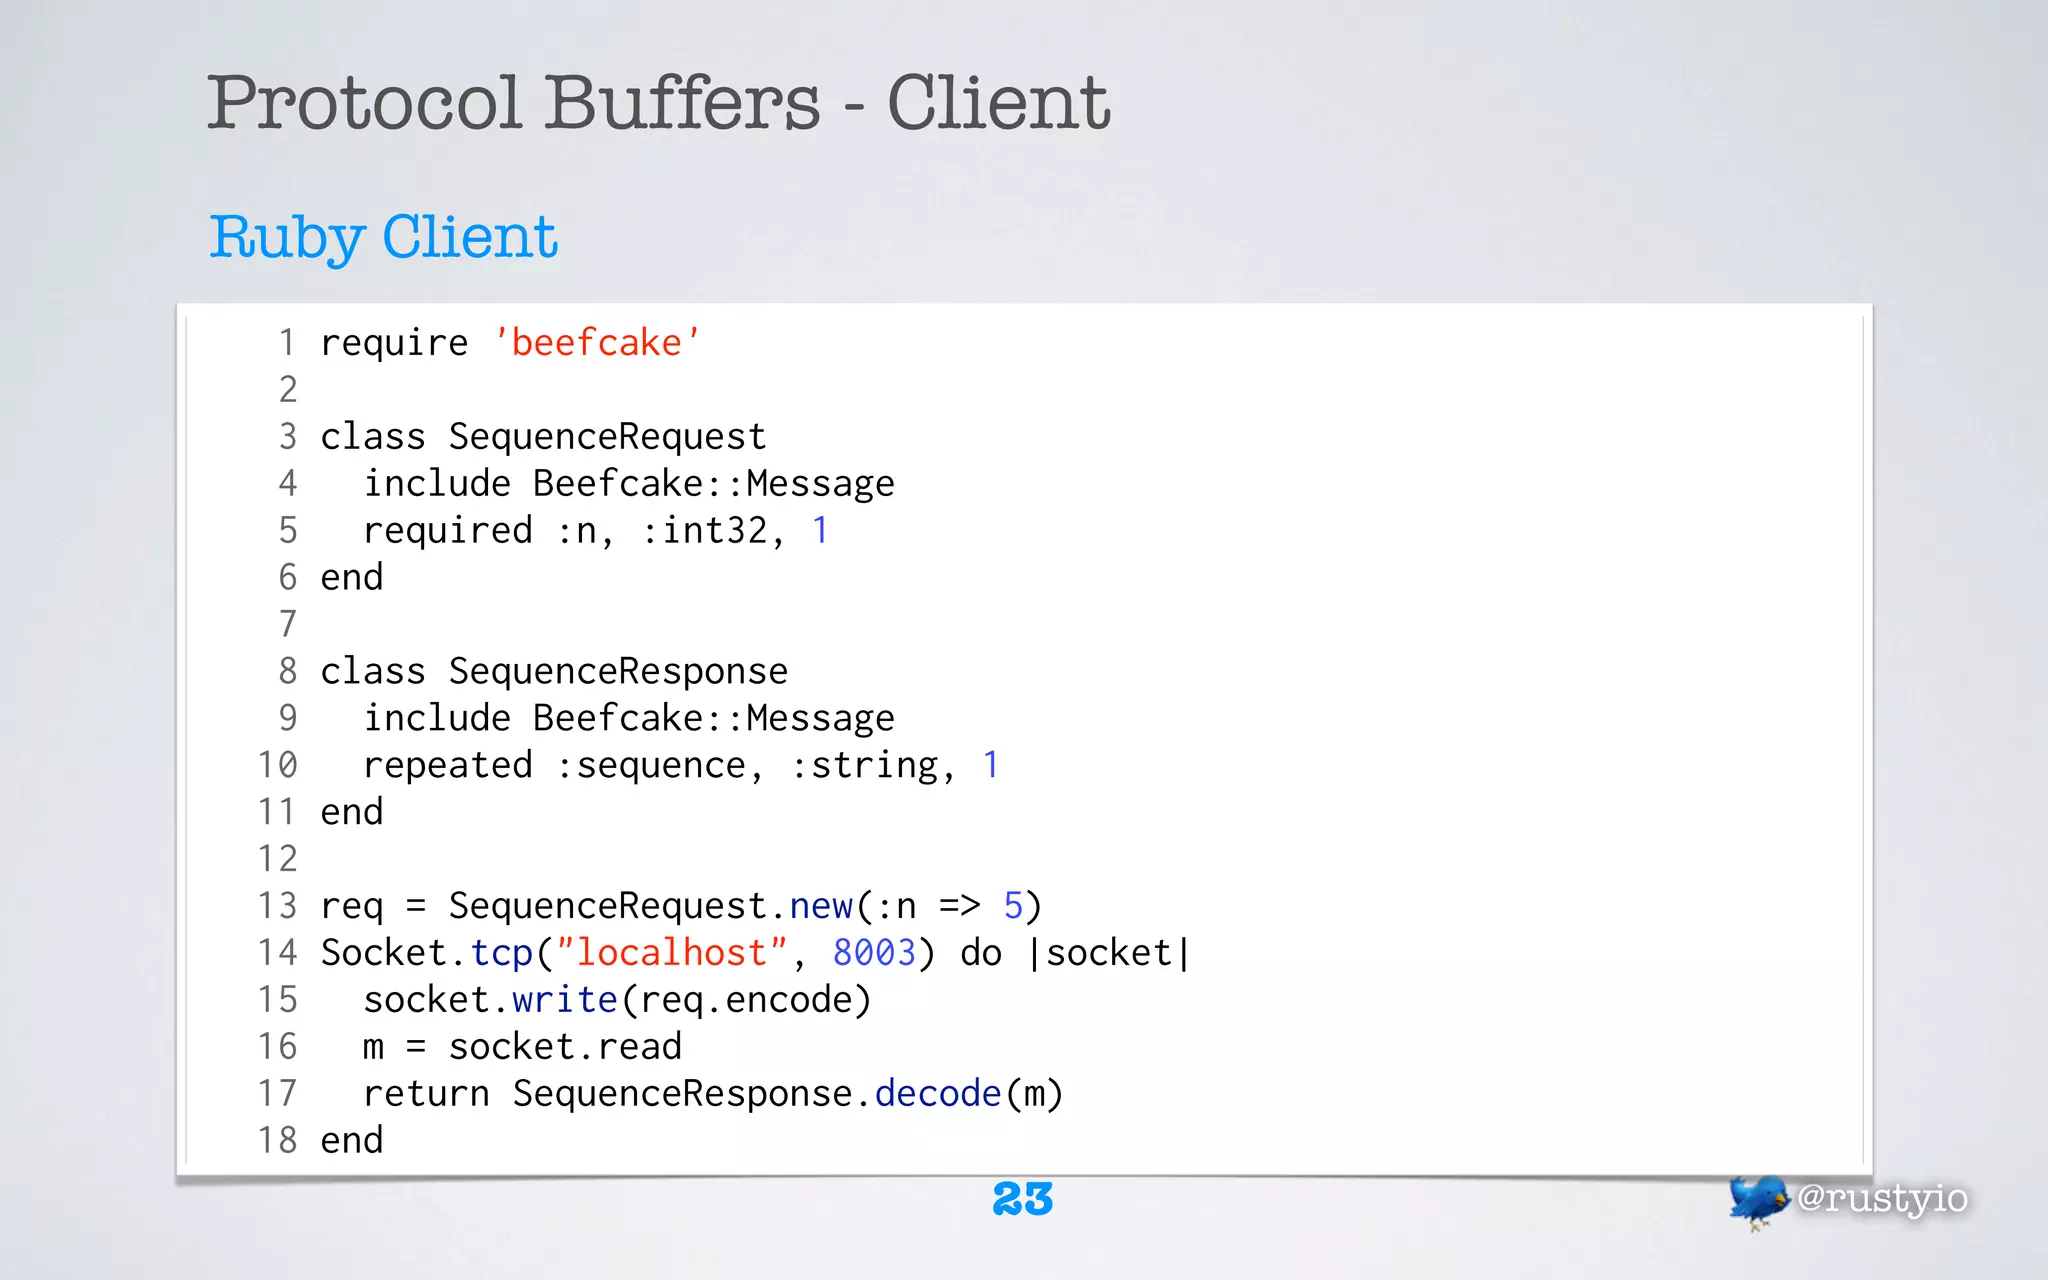Click the line "m = socket.read"
Screen dimensions: 2048x1280
522,1047
